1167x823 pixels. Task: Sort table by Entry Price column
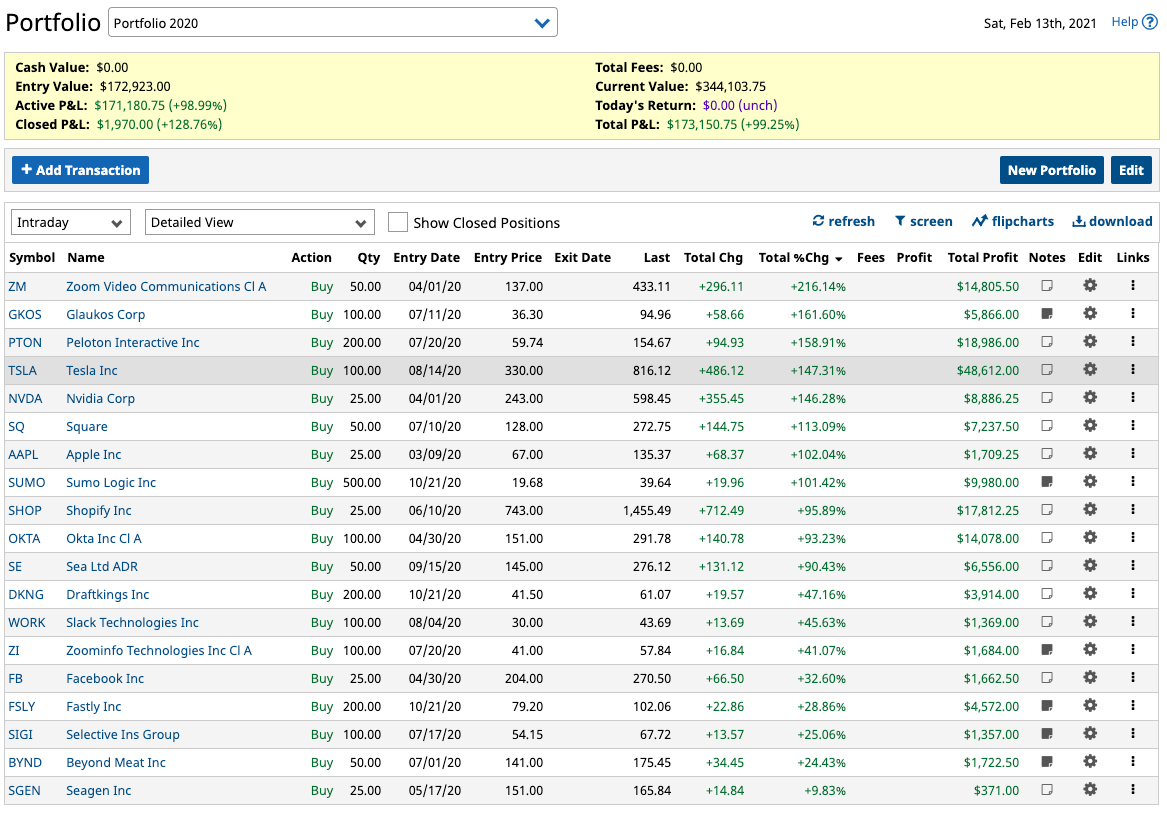point(508,257)
